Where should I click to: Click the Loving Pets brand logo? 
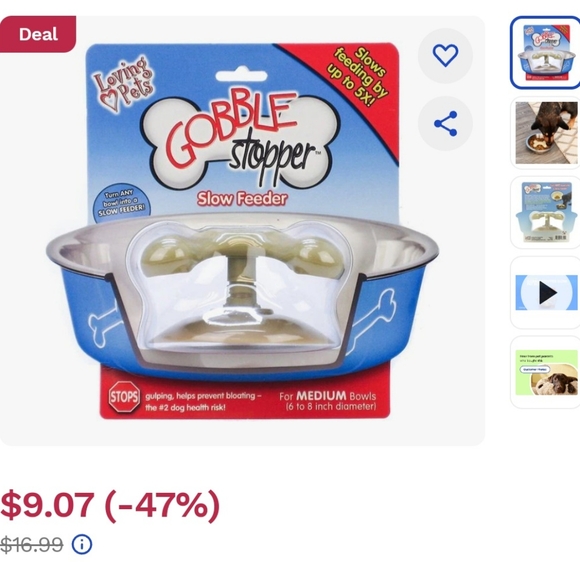(124, 84)
